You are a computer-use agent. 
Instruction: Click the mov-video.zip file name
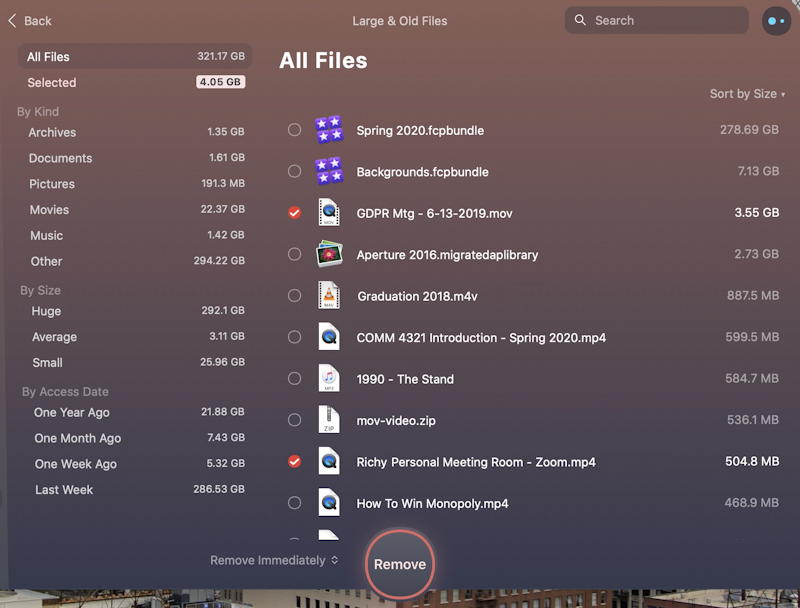[396, 421]
